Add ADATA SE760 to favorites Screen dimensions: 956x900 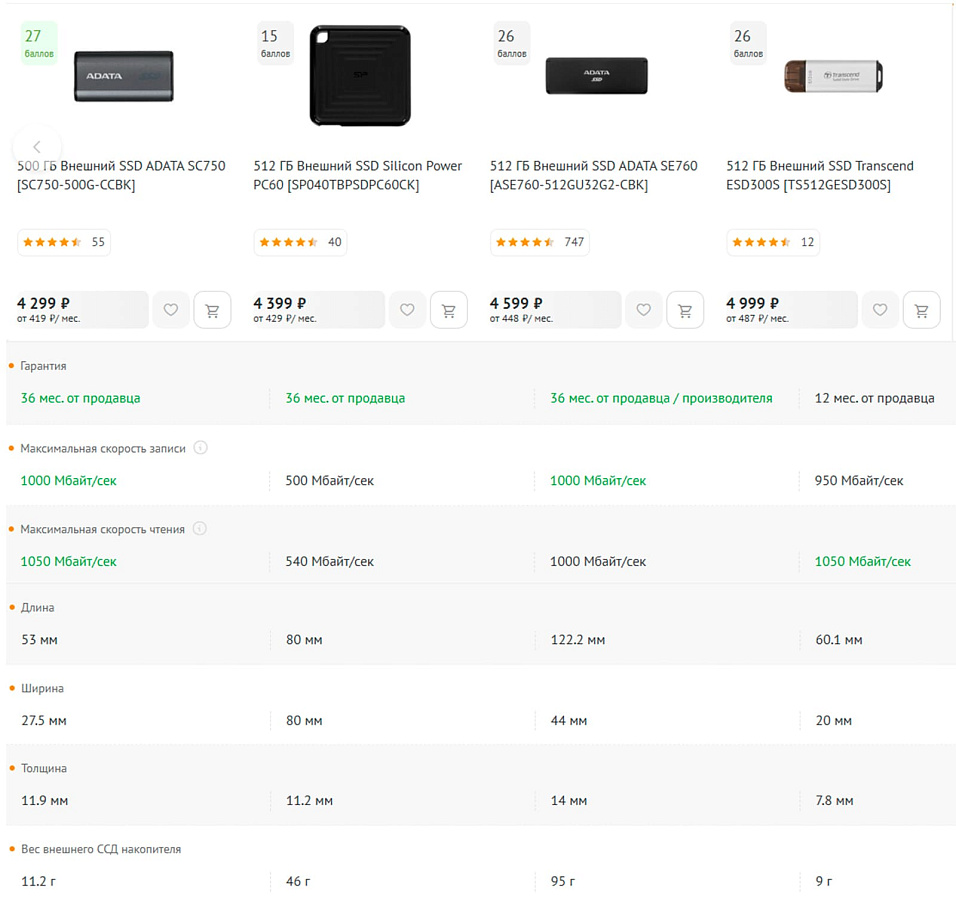point(644,310)
